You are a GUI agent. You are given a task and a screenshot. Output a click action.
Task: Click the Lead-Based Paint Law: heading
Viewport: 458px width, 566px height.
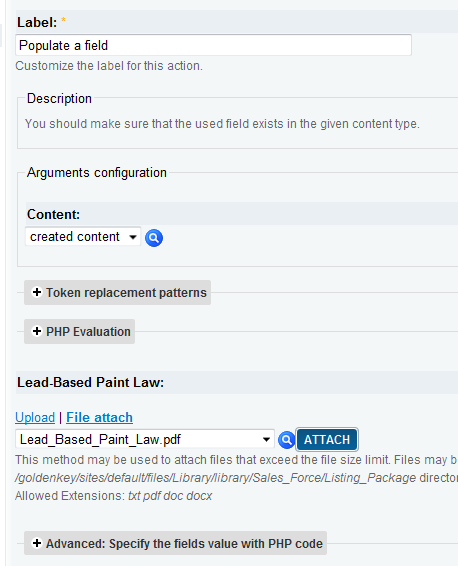click(x=91, y=382)
